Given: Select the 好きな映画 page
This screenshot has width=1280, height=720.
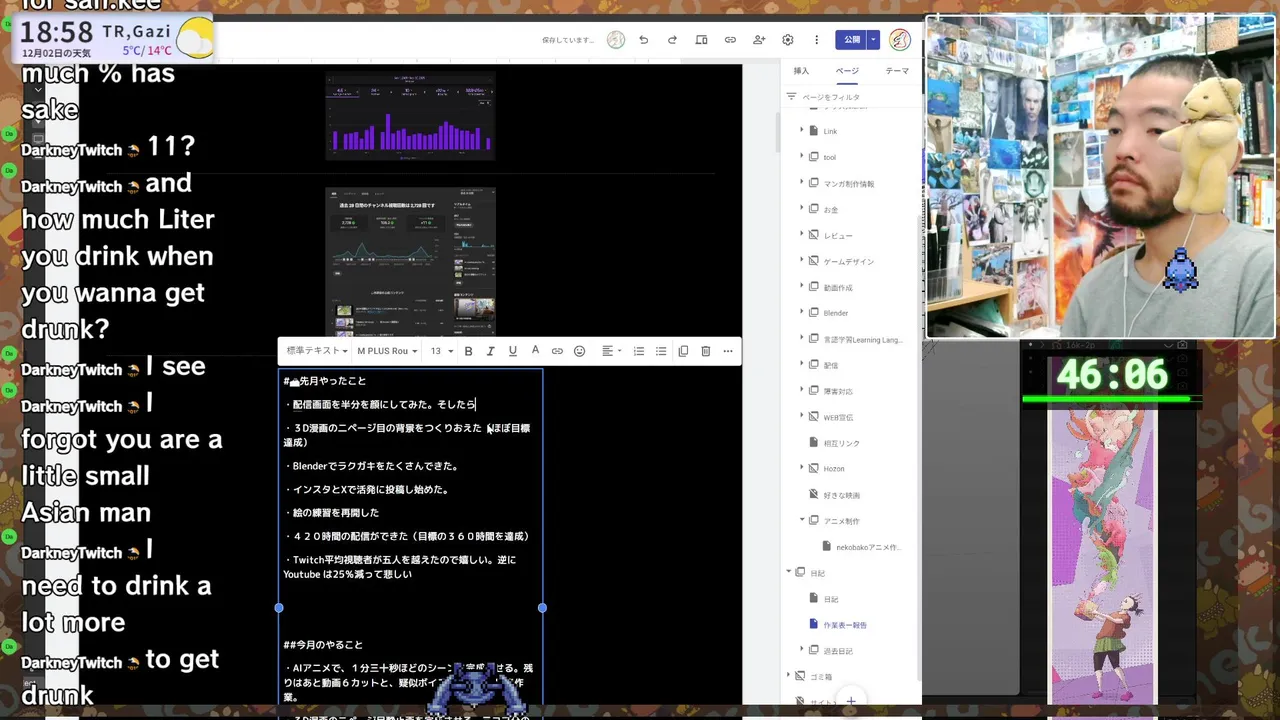Looking at the screenshot, I should tap(842, 495).
